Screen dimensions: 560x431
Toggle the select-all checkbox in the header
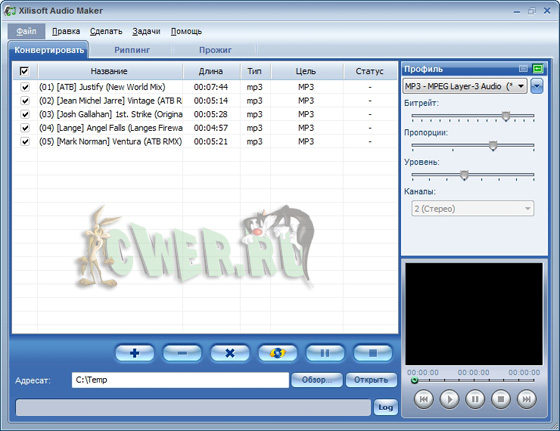pos(24,71)
